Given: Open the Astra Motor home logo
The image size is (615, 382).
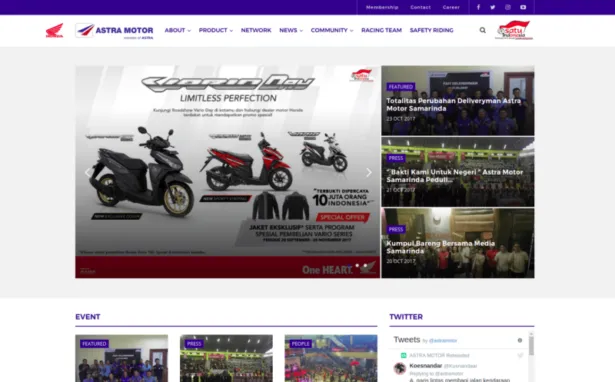Looking at the screenshot, I should (x=114, y=31).
